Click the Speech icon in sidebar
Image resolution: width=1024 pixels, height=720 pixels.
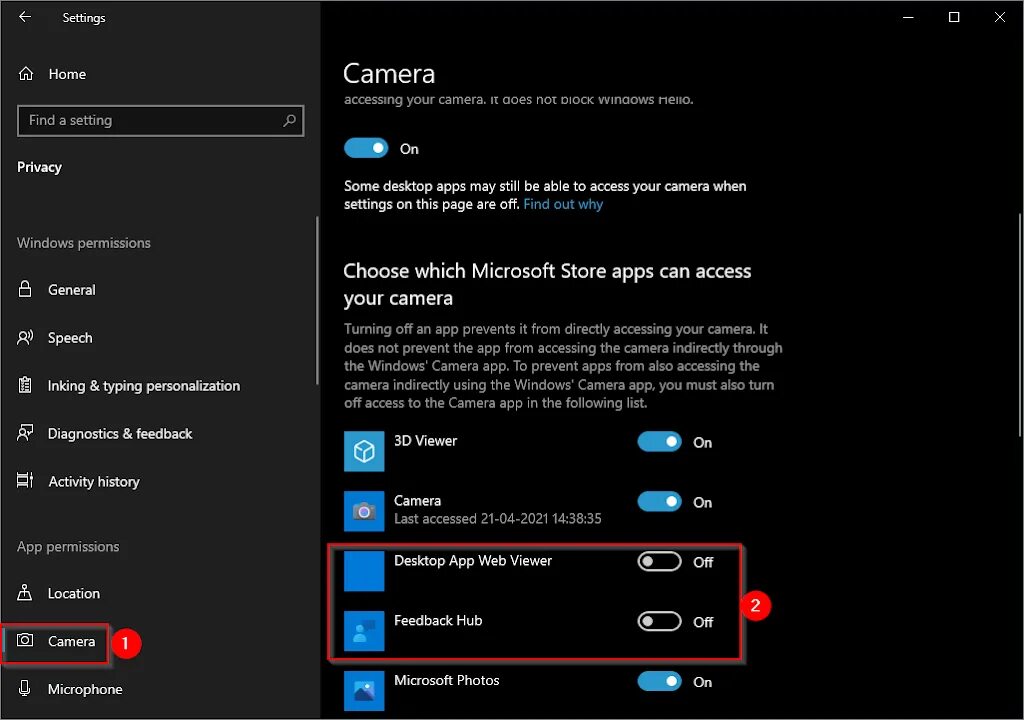coord(25,337)
